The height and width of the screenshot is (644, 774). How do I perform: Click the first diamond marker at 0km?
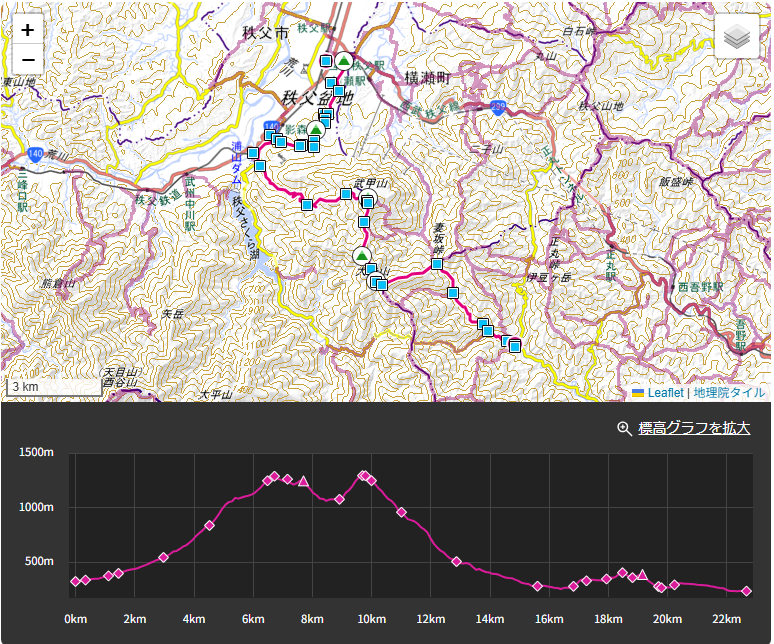pyautogui.click(x=75, y=581)
